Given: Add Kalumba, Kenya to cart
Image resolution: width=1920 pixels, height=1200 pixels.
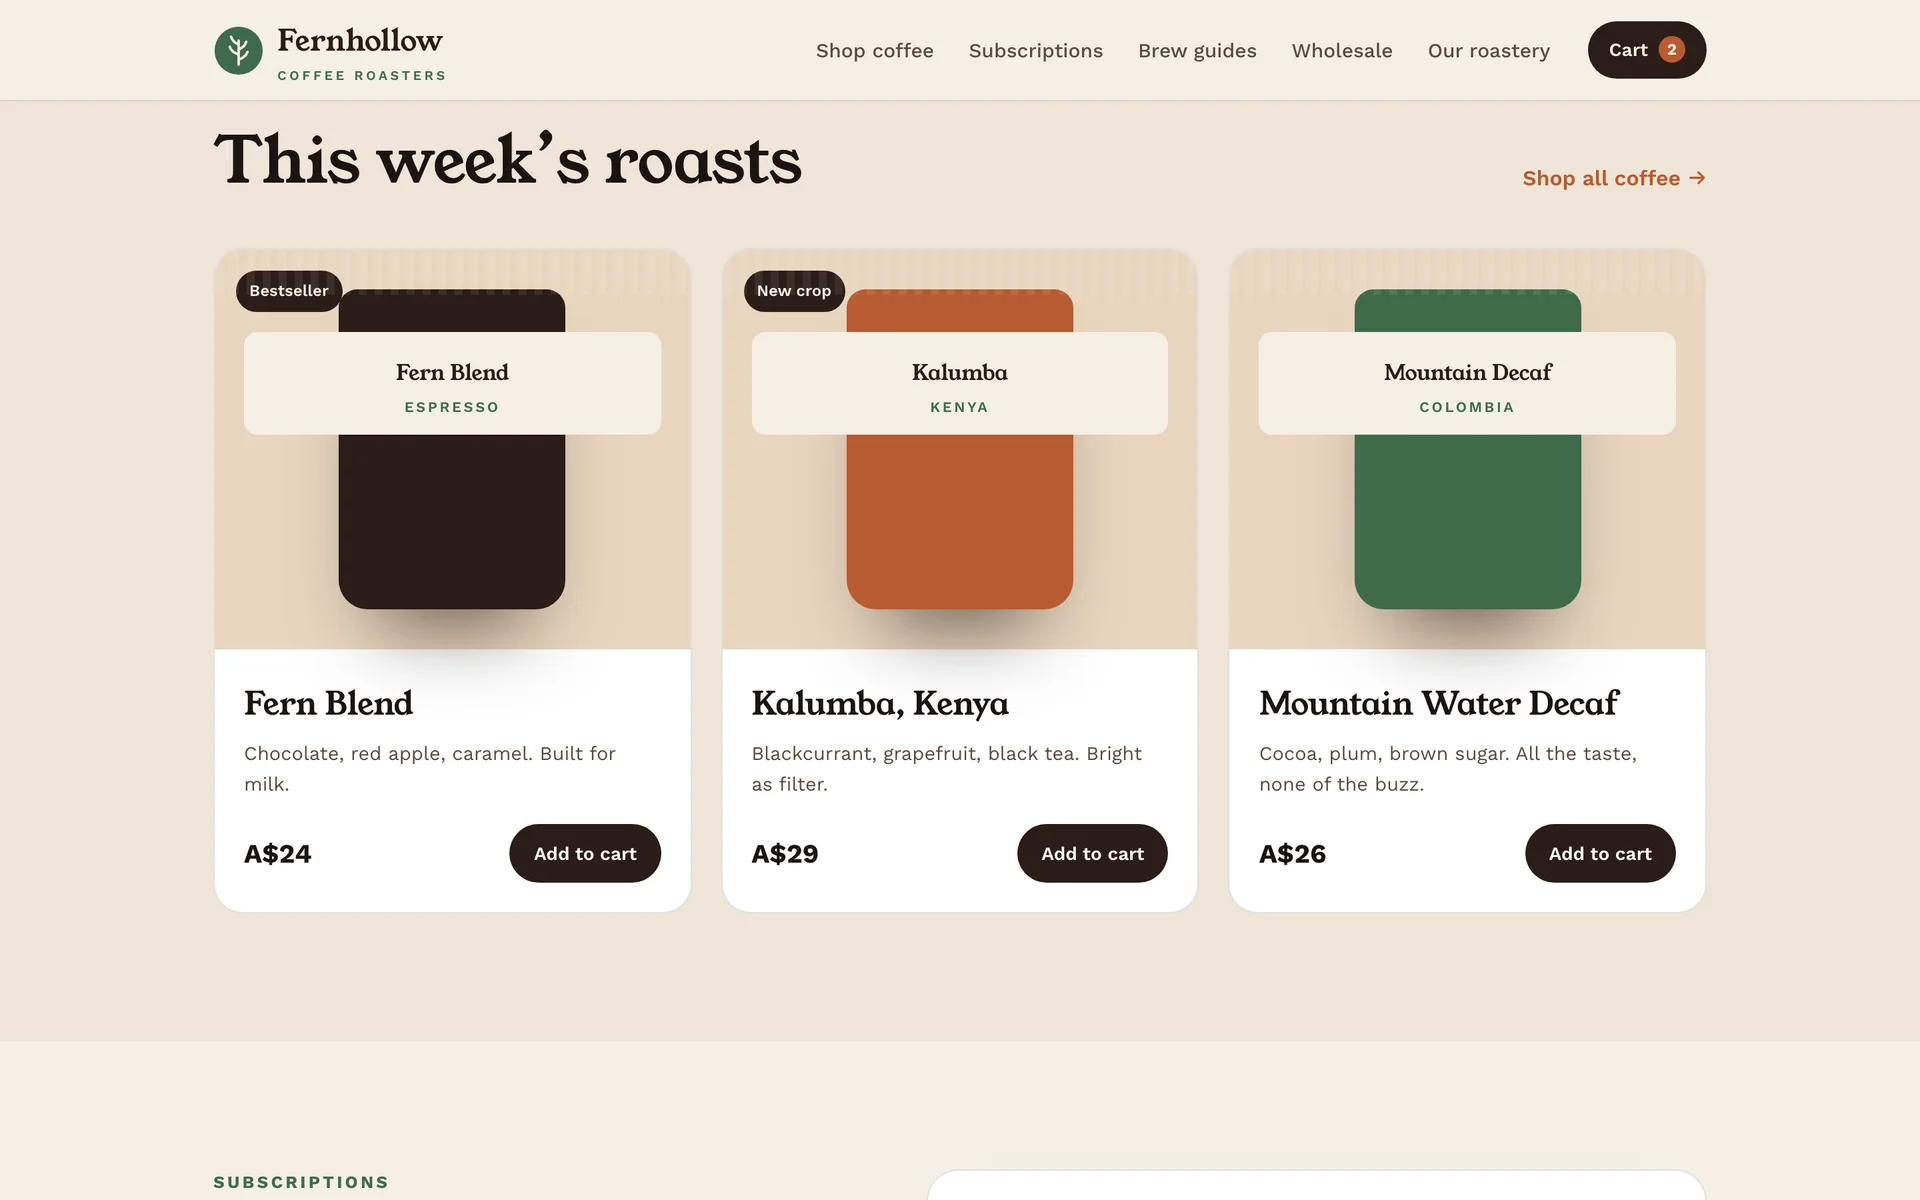Looking at the screenshot, I should coord(1092,853).
